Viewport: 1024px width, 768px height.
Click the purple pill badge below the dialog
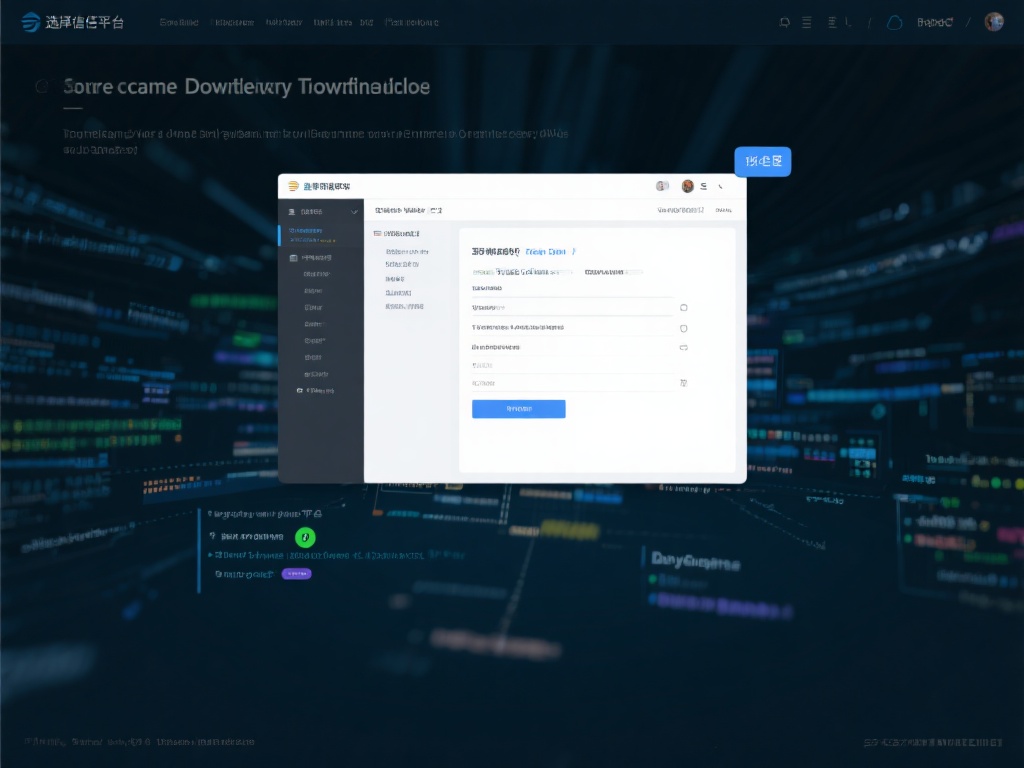(297, 574)
